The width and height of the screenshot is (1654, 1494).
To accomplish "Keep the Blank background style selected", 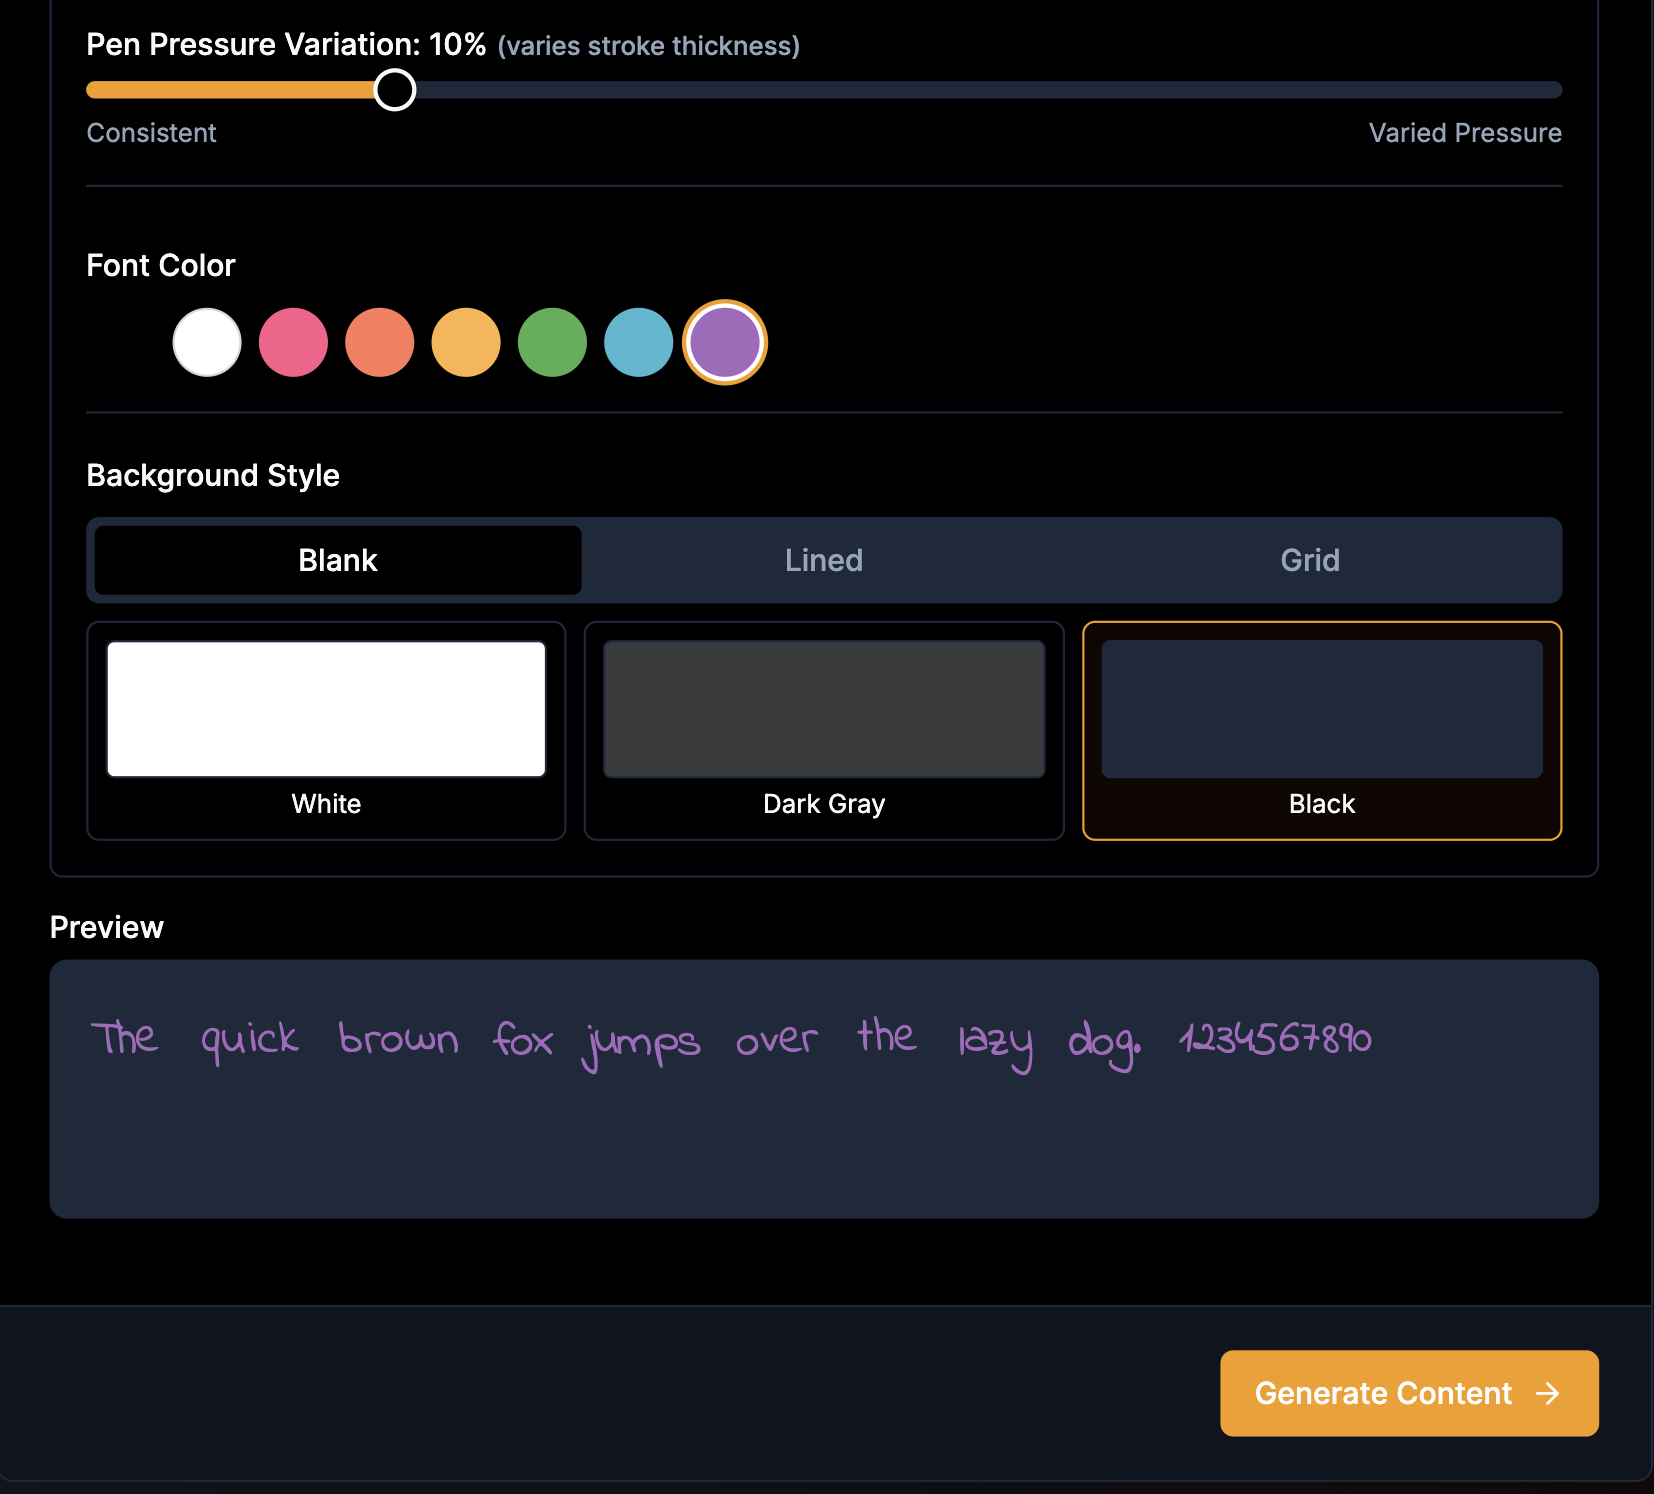I will pyautogui.click(x=336, y=560).
